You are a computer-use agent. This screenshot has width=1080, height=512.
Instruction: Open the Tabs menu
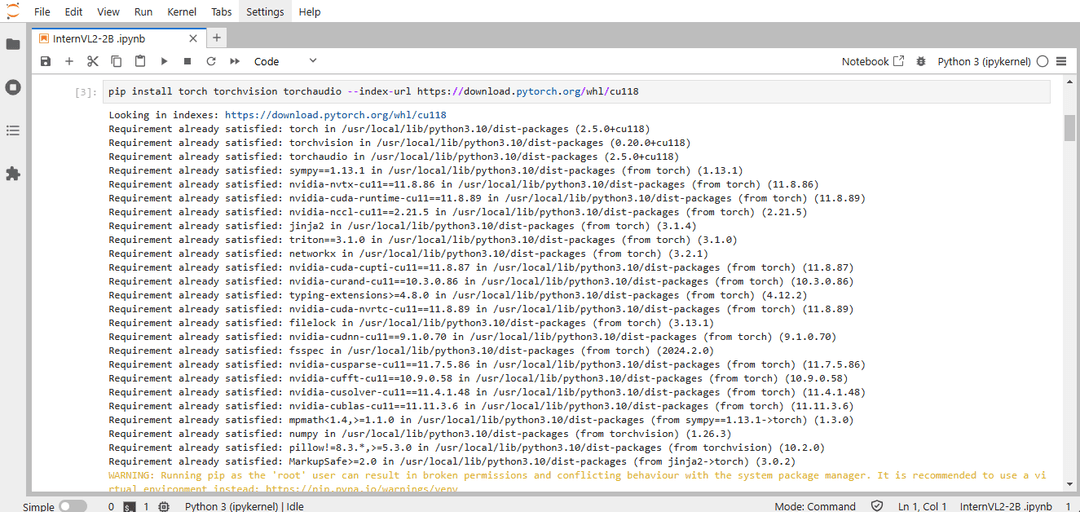coord(221,12)
